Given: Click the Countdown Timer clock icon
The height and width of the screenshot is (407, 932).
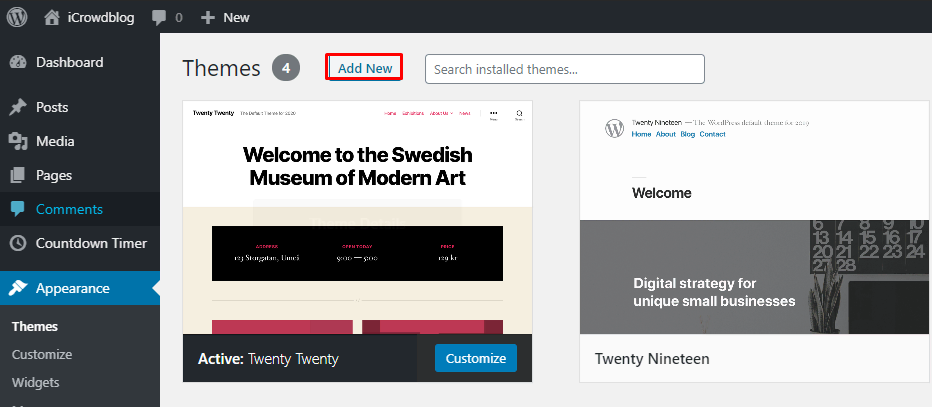Looking at the screenshot, I should point(18,243).
